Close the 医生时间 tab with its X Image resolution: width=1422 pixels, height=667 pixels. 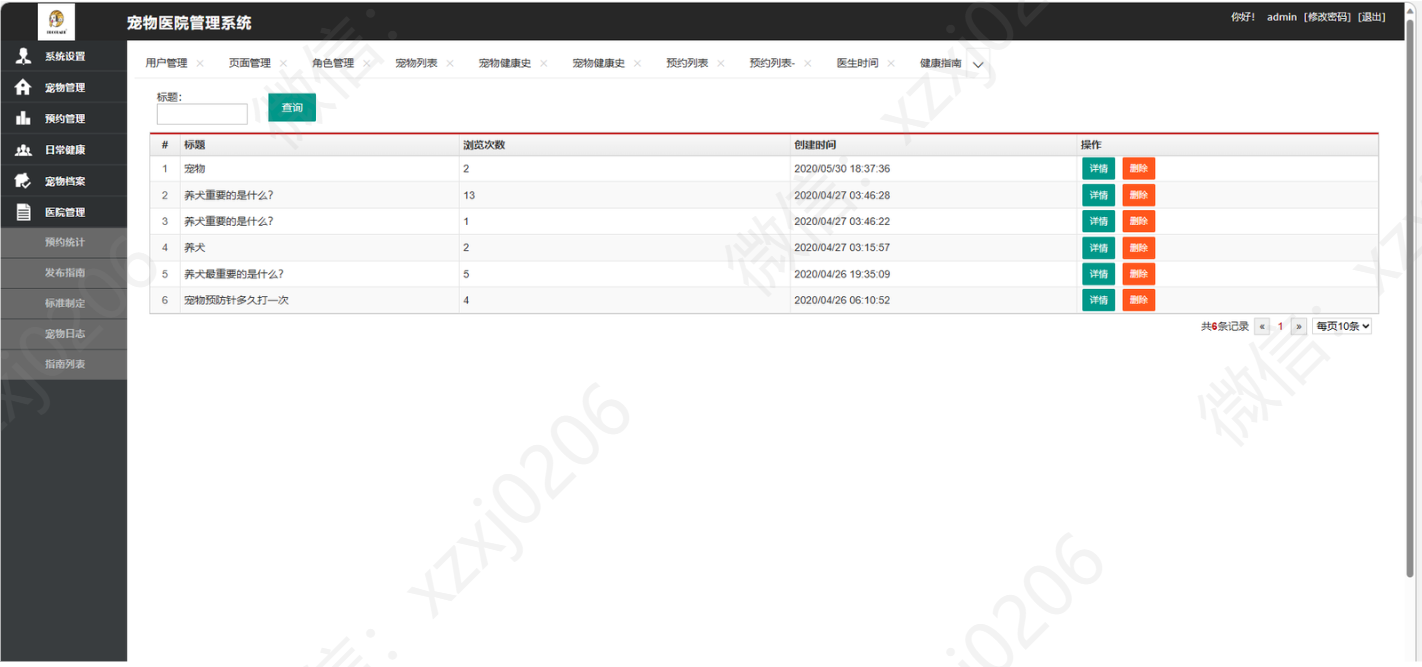coord(891,63)
